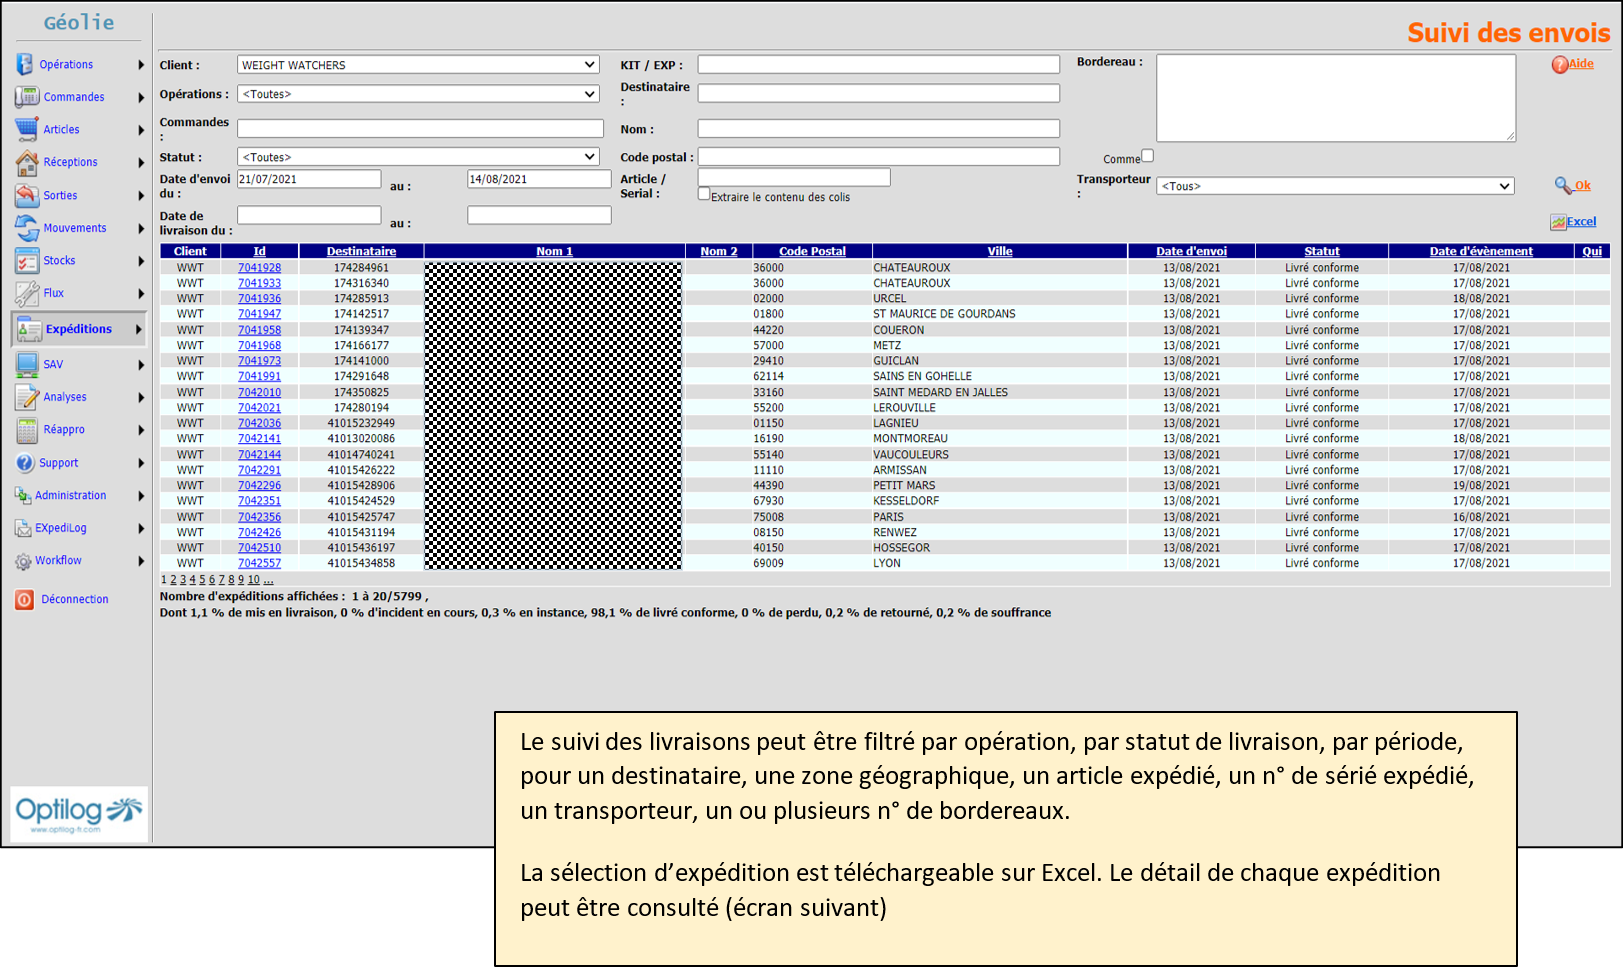Expand the Stocks submenu arrow
This screenshot has height=967, width=1623.
point(141,261)
